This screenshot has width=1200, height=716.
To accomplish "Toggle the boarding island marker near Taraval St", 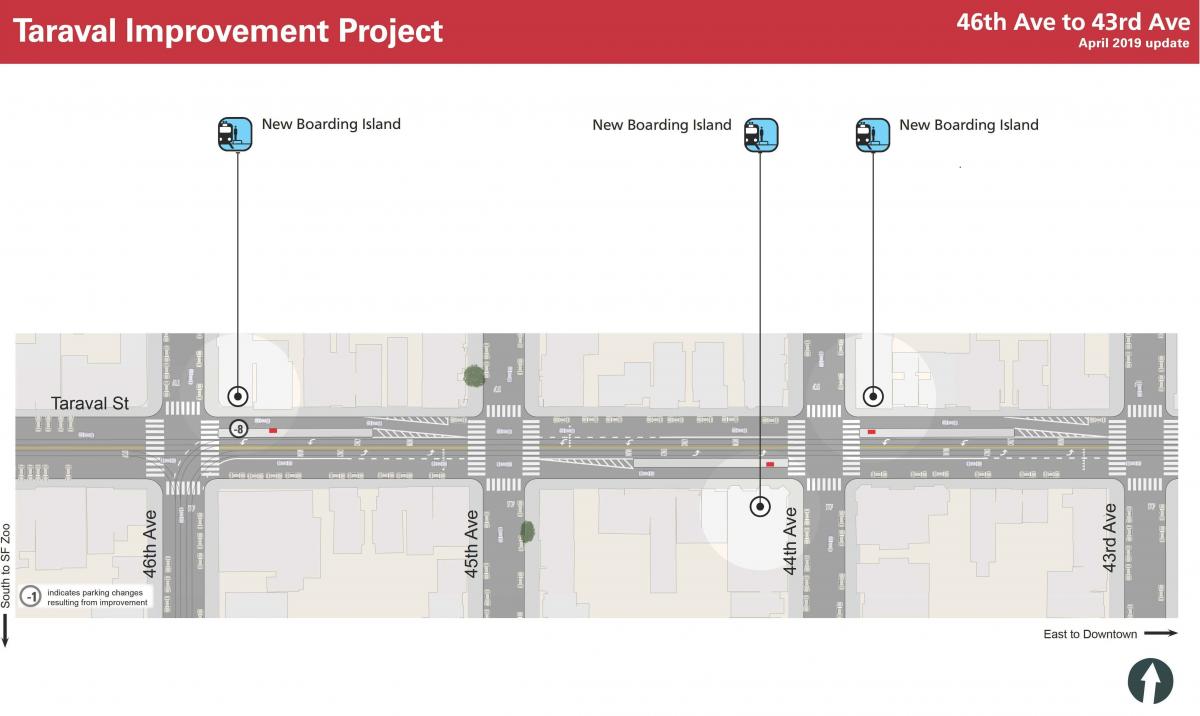I will click(236, 394).
